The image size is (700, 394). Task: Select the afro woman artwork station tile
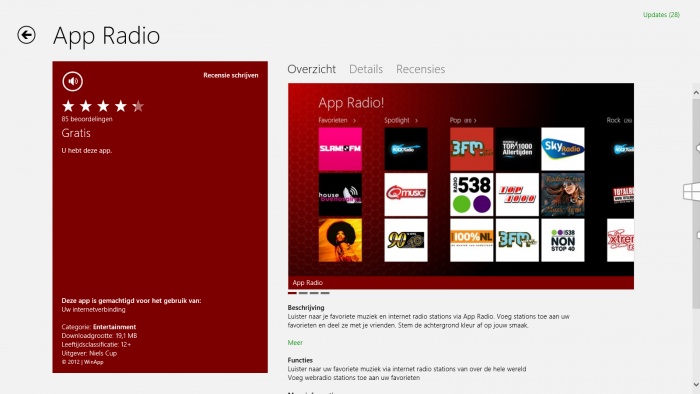[340, 240]
